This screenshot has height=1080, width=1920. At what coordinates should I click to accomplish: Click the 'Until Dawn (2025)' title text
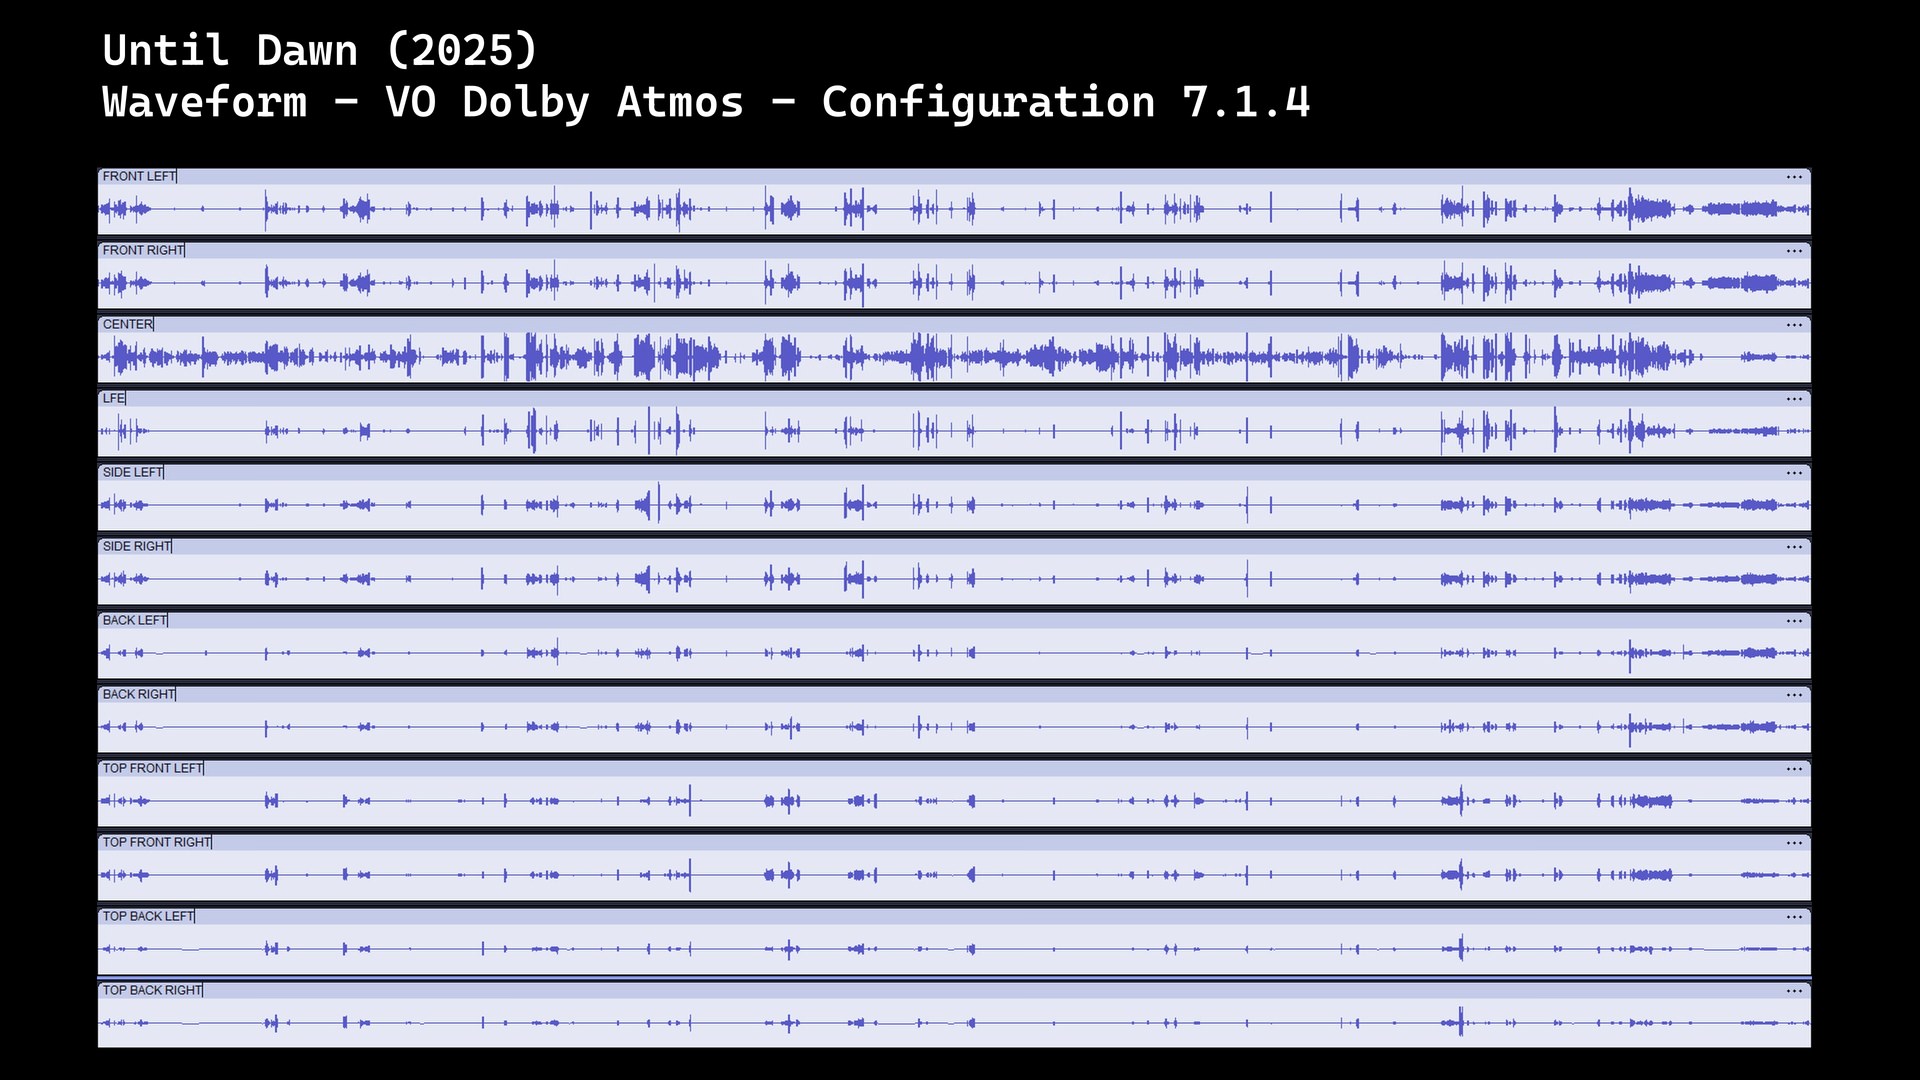[x=320, y=50]
